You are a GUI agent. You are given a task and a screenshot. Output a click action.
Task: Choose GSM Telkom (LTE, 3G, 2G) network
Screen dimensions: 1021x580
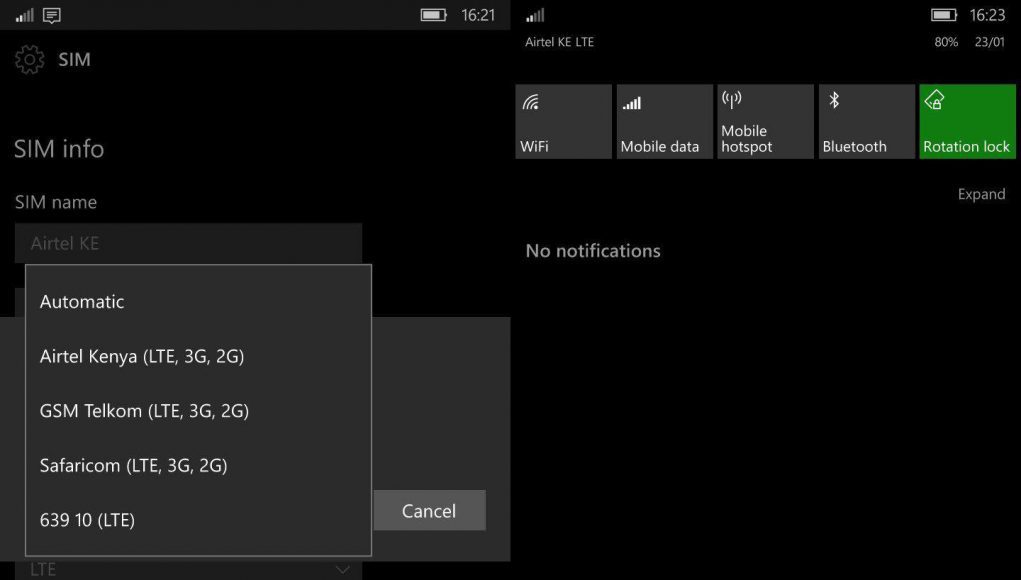tap(198, 411)
